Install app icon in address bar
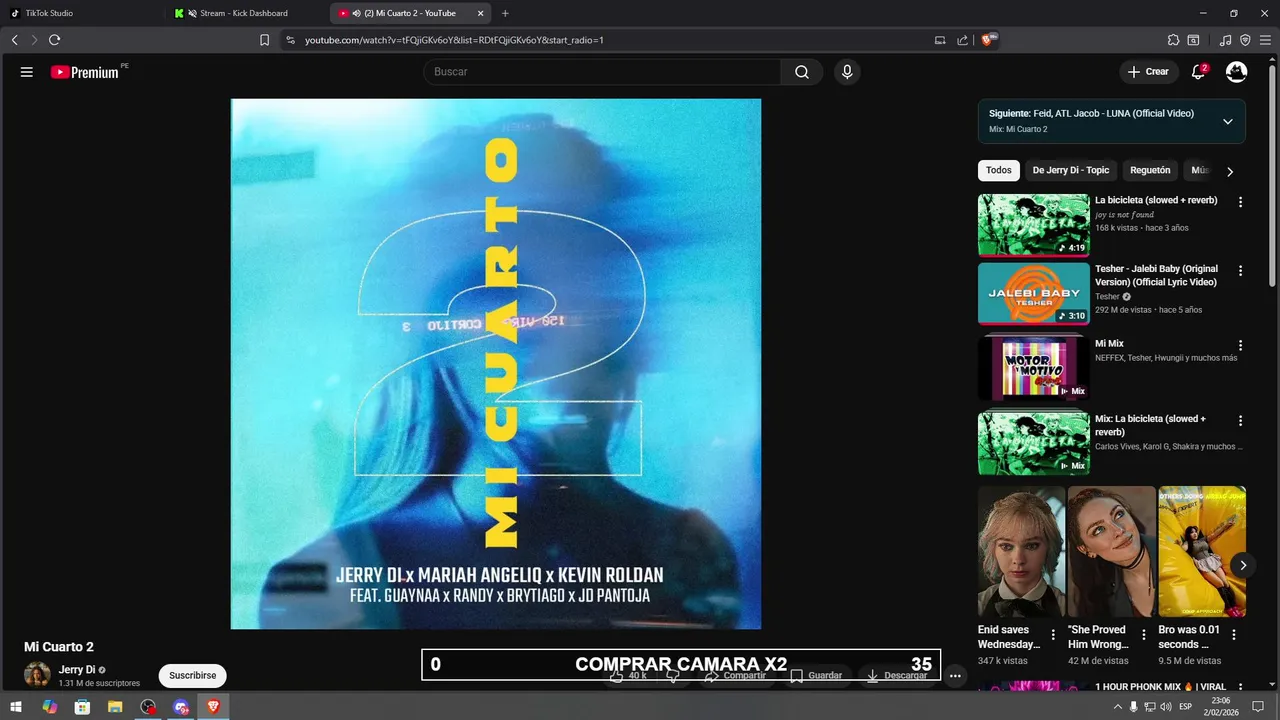 point(940,40)
